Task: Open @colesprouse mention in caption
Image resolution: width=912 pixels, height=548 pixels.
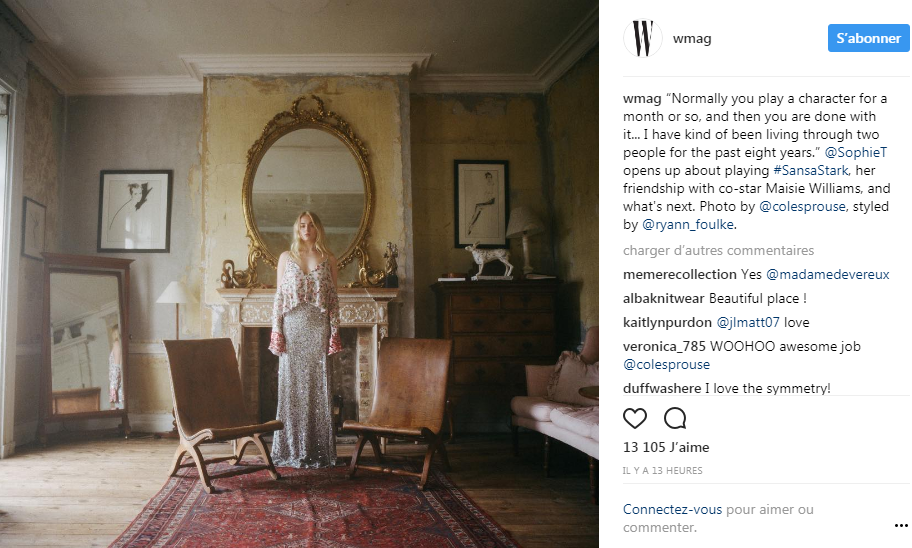Action: pyautogui.click(x=802, y=207)
